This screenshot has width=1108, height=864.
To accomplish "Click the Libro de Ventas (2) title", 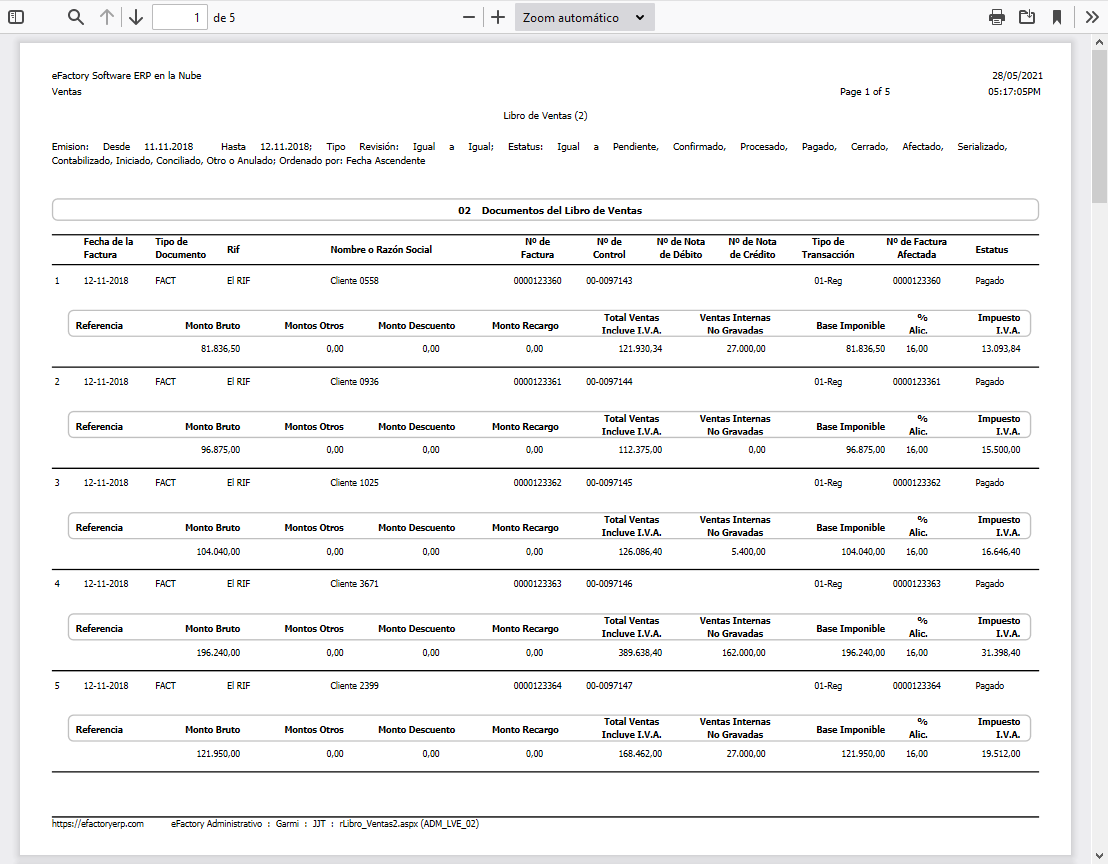I will (545, 115).
